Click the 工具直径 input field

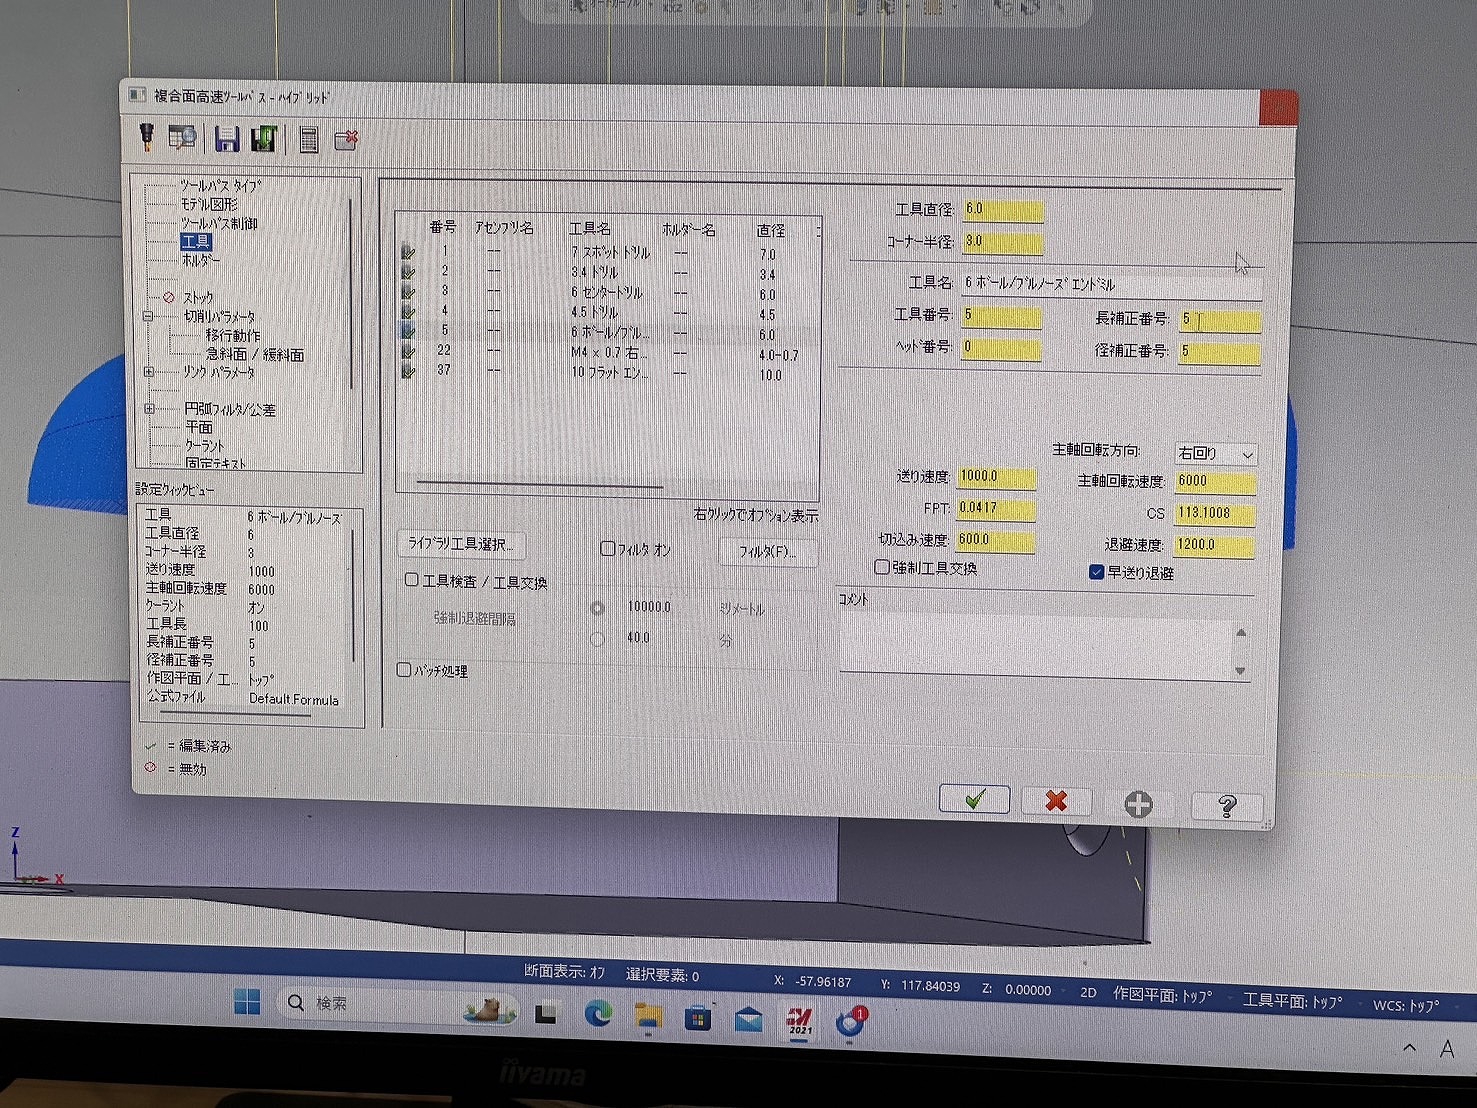1002,210
